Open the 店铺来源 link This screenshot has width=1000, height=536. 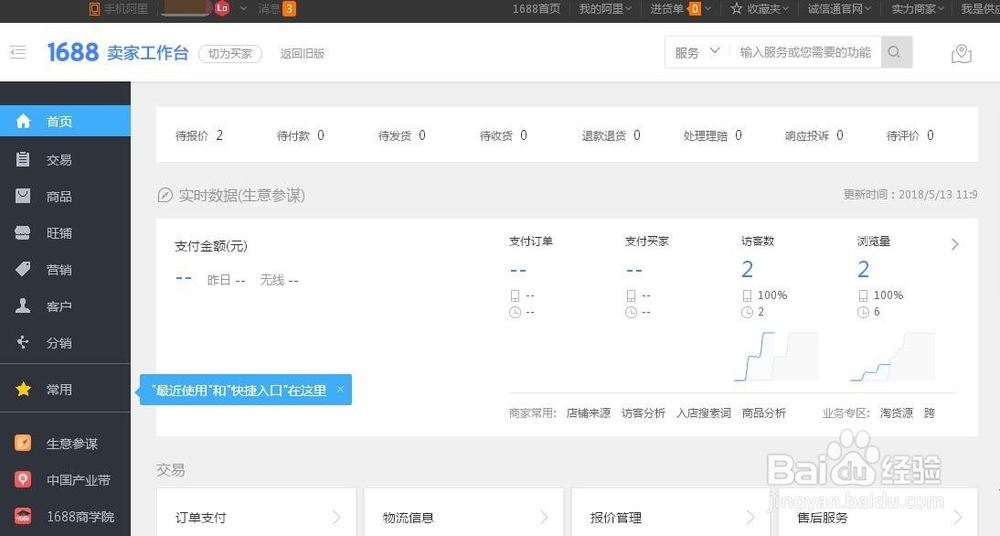pyautogui.click(x=588, y=413)
